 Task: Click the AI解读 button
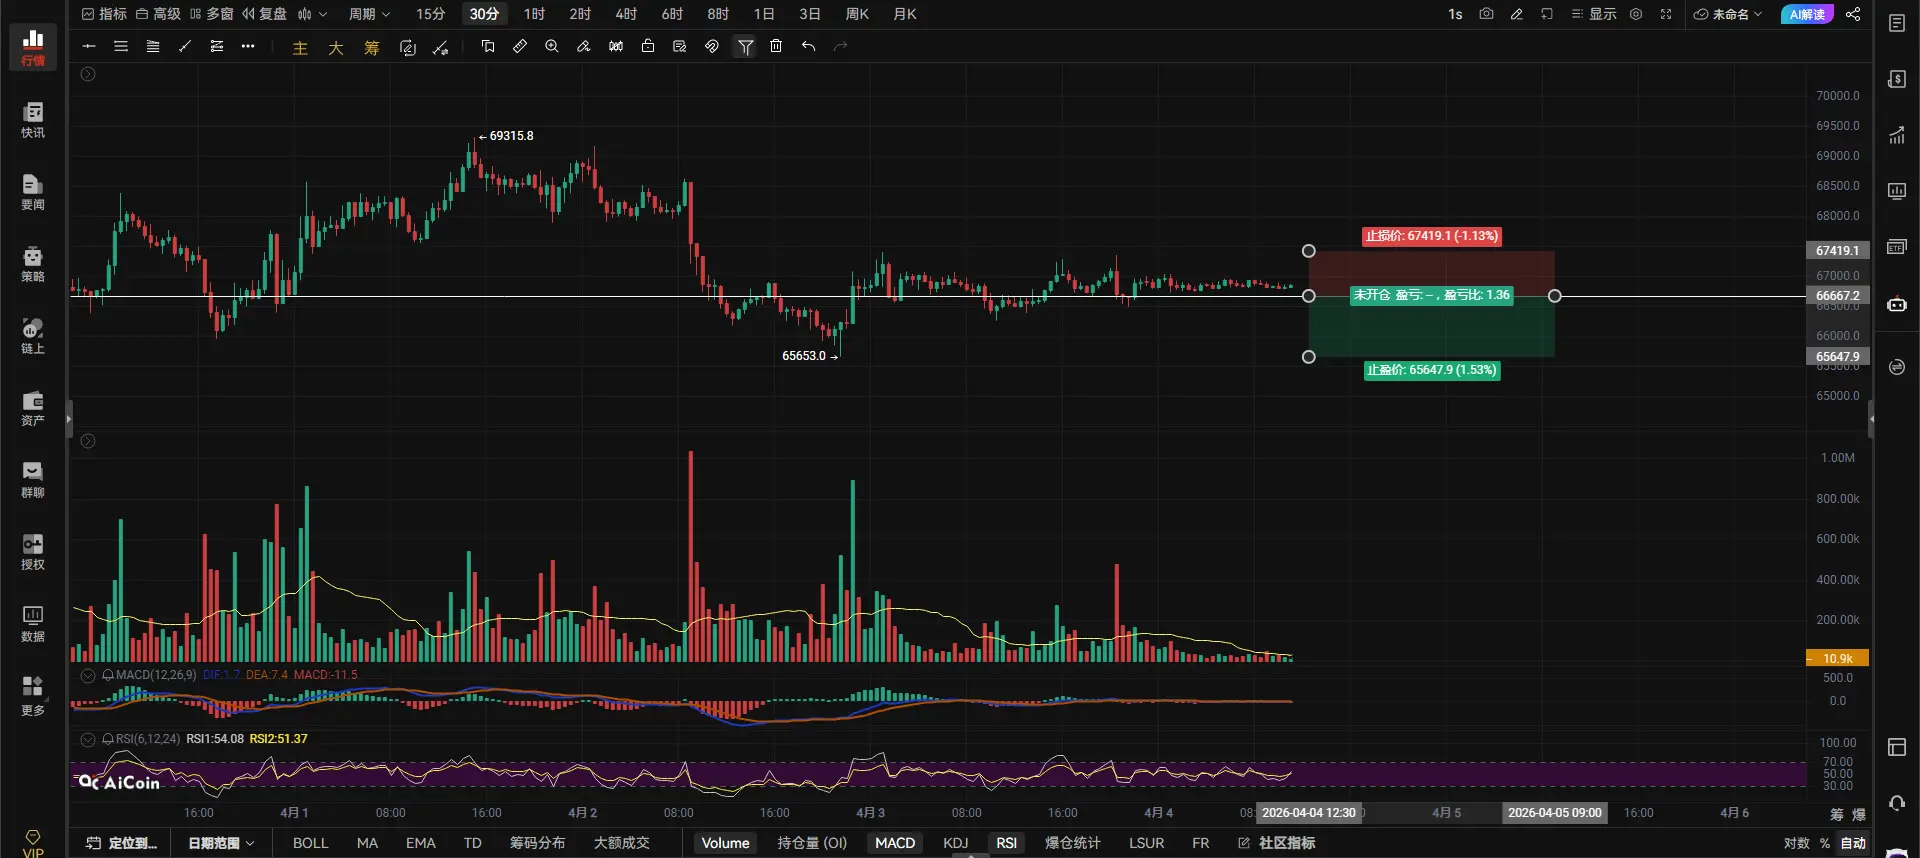[1807, 14]
